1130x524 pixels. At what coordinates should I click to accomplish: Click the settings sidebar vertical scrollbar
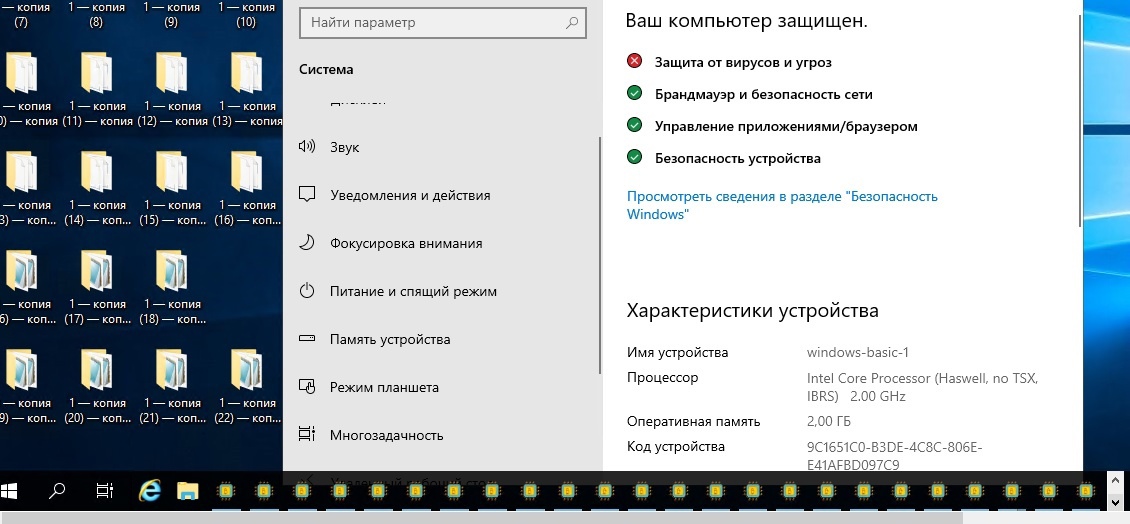click(600, 250)
